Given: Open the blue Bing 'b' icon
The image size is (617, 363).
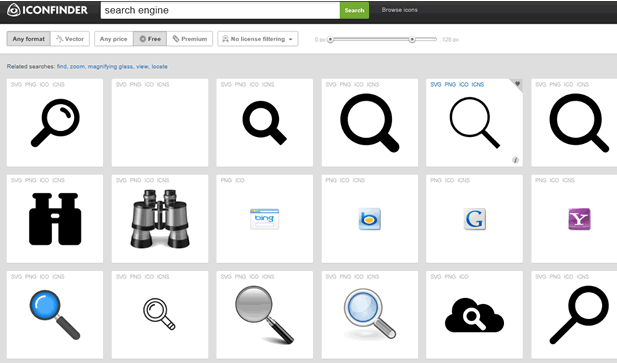Looking at the screenshot, I should click(x=369, y=219).
